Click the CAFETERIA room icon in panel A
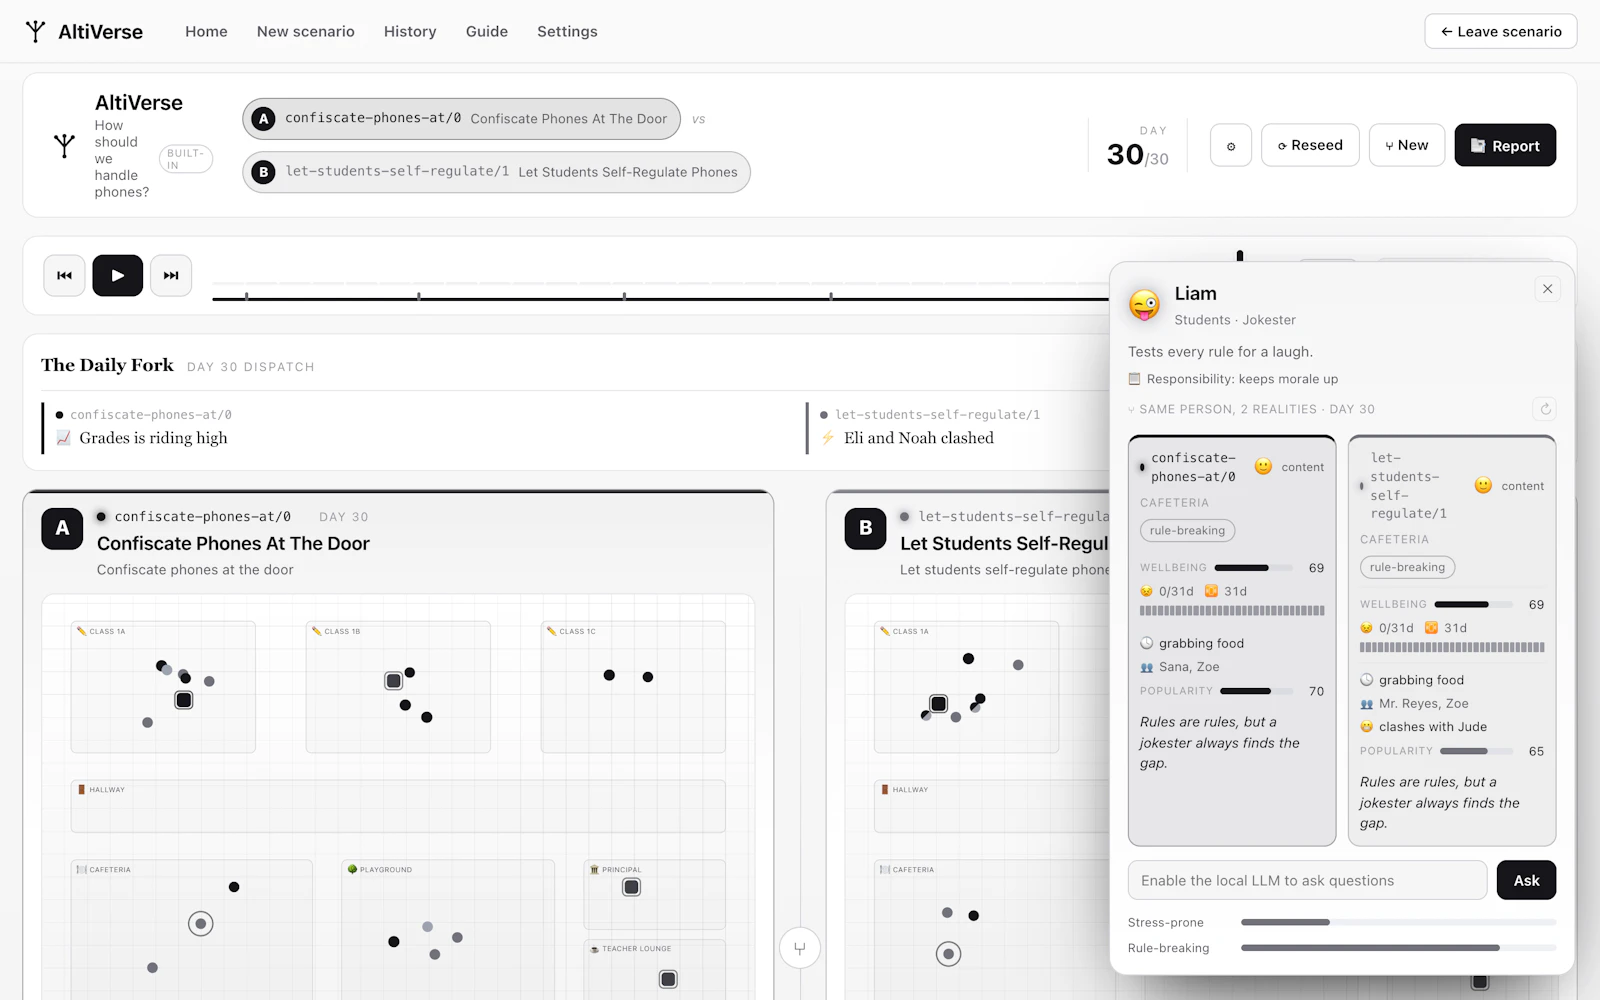The height and width of the screenshot is (1000, 1600). coord(82,869)
